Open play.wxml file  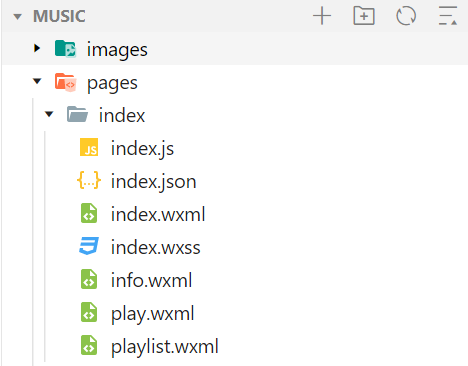tap(153, 314)
